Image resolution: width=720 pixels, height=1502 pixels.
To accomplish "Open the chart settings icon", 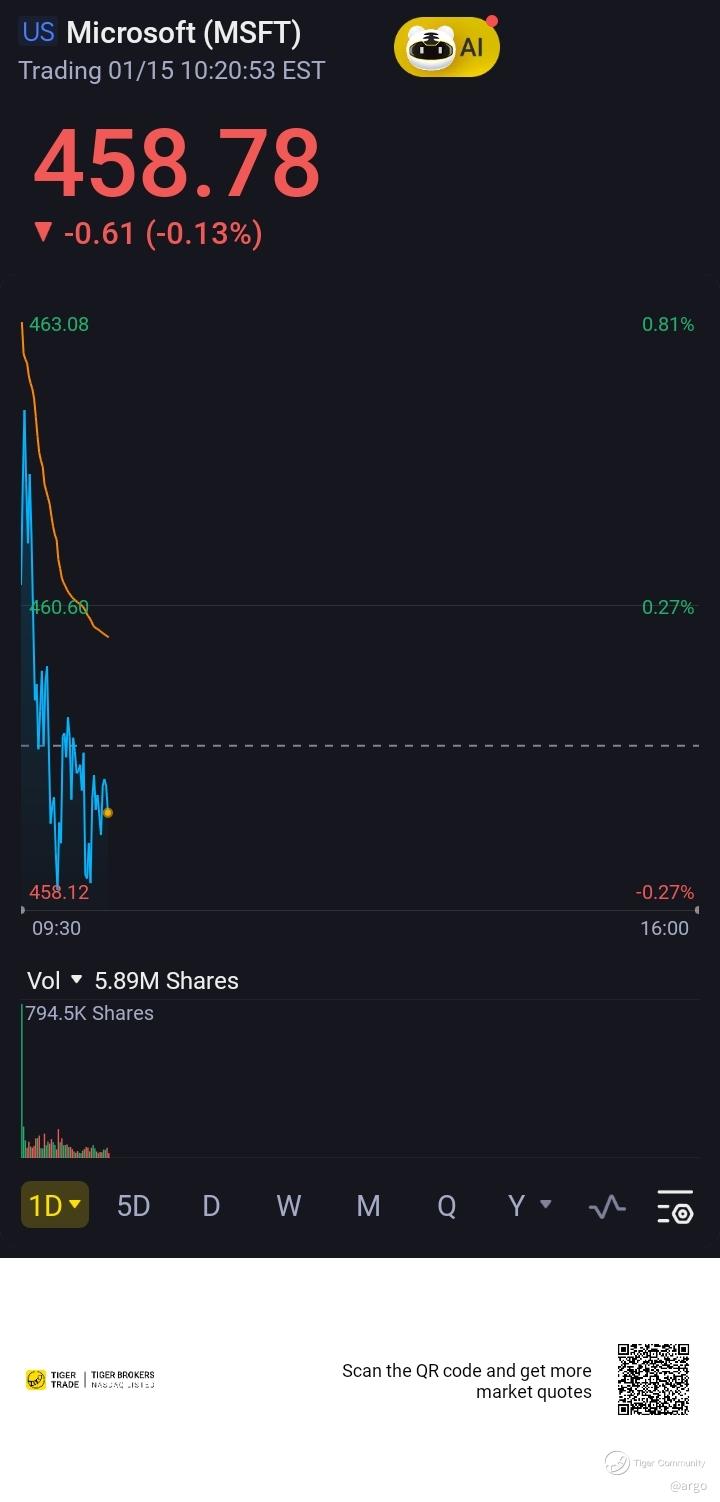I will (675, 1206).
